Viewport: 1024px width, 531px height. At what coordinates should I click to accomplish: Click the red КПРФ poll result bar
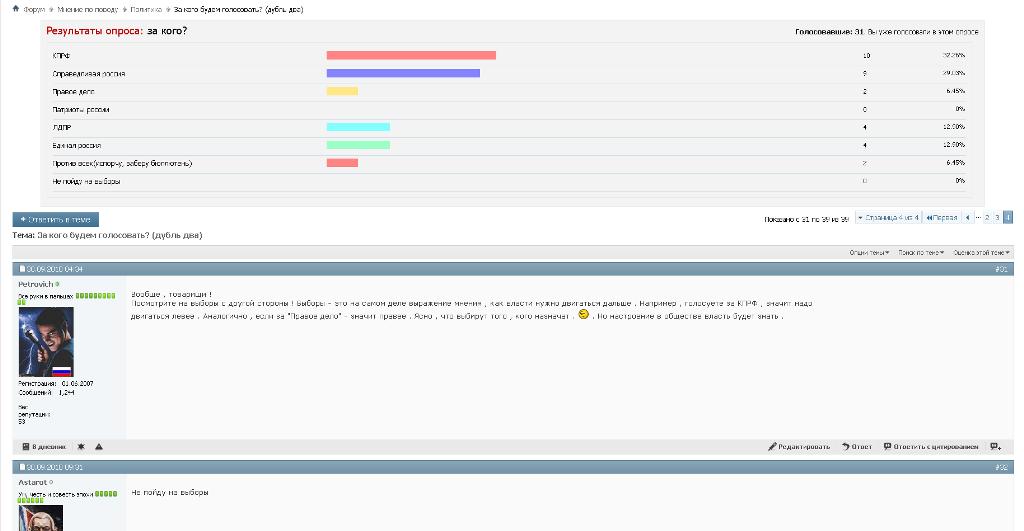point(411,55)
